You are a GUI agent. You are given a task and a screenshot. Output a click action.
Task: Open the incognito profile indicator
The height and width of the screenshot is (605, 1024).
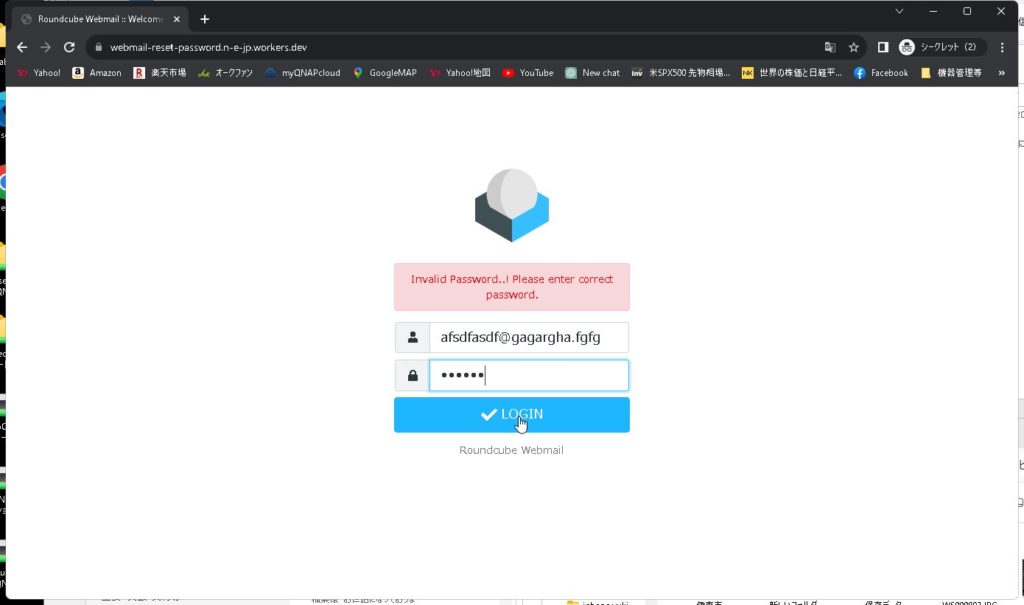[940, 47]
